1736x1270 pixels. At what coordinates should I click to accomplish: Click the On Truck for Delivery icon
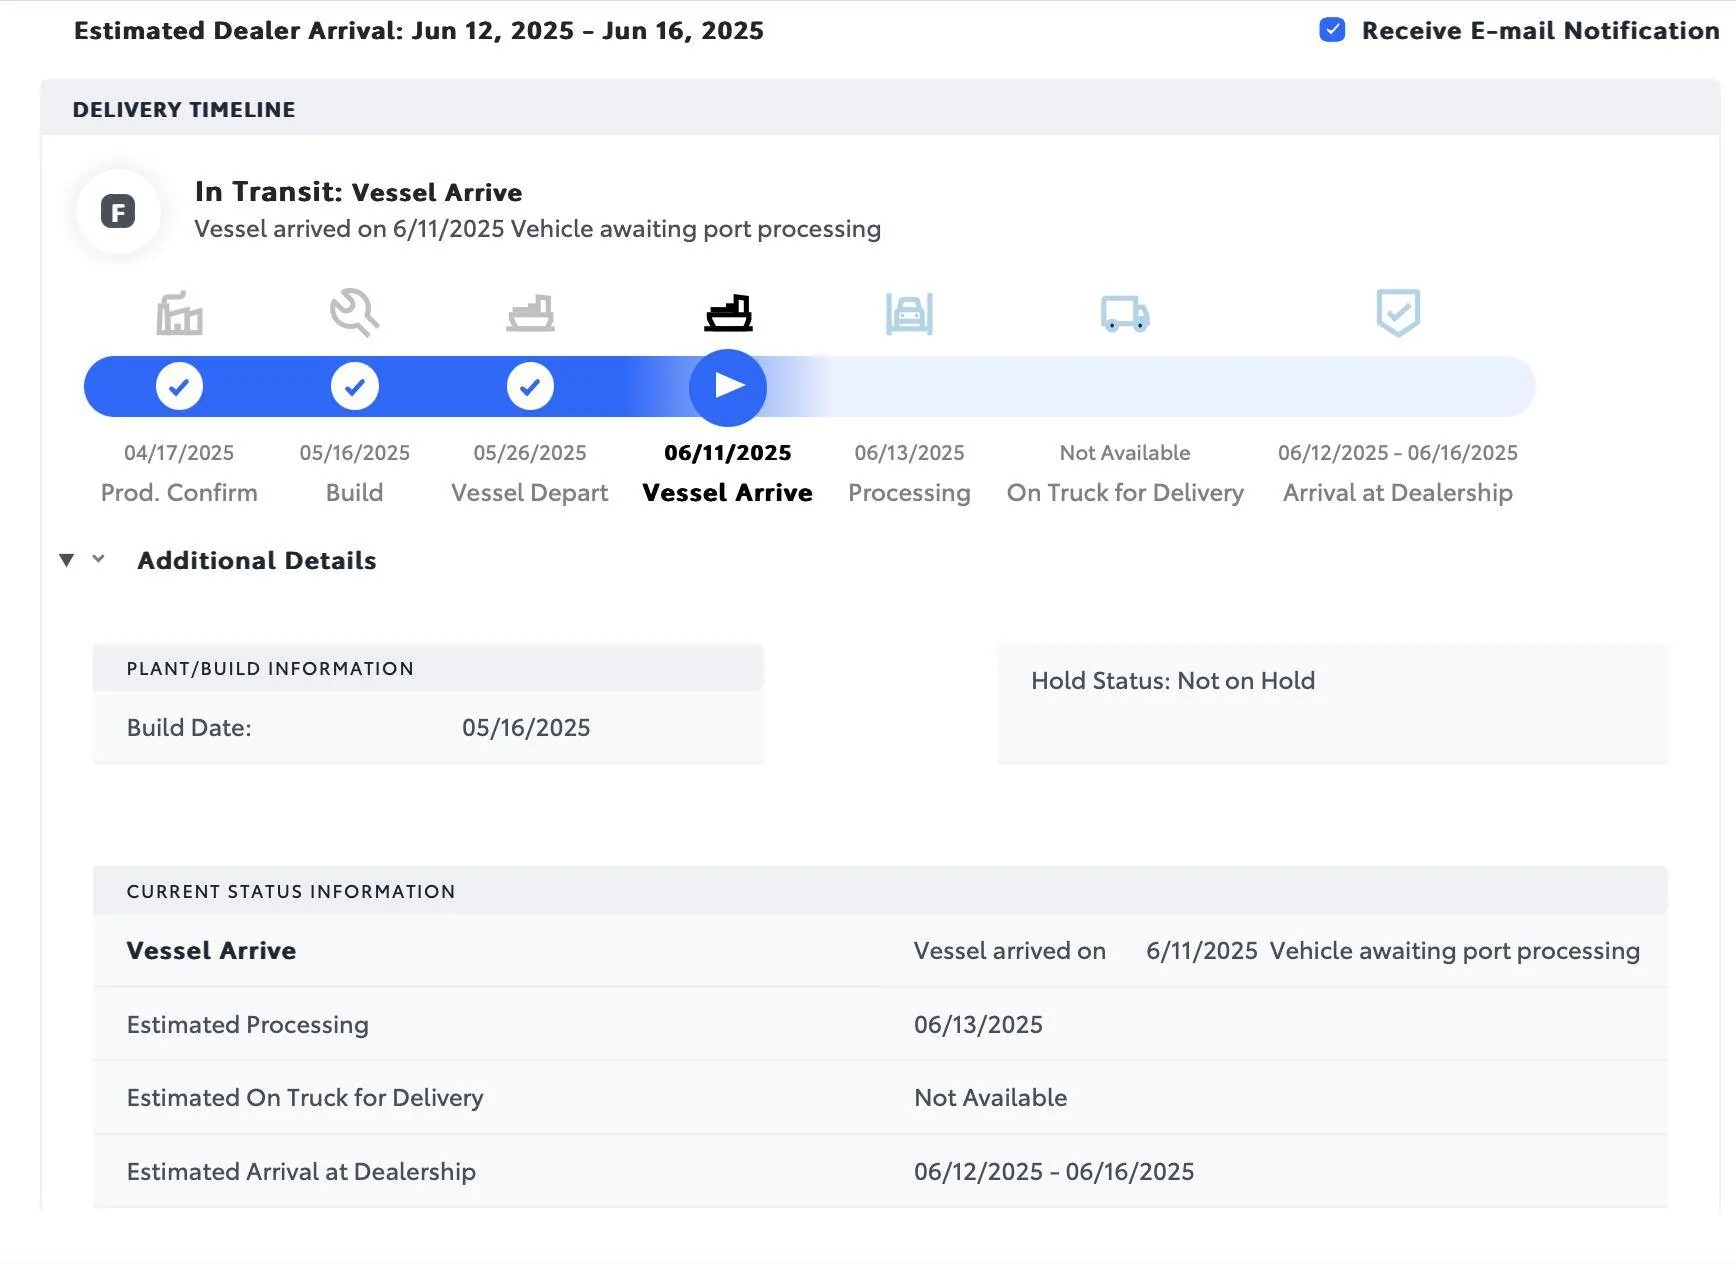pos(1125,314)
